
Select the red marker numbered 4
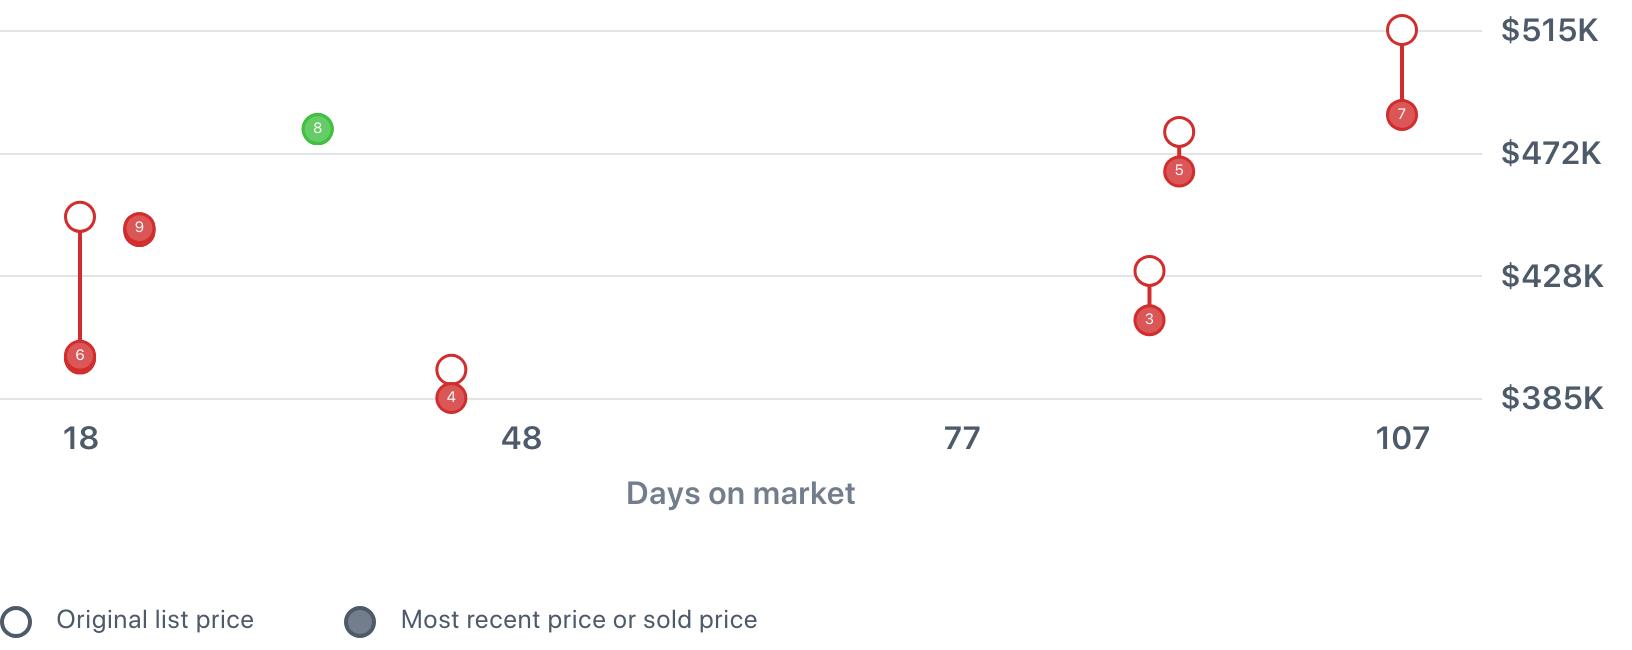(451, 398)
